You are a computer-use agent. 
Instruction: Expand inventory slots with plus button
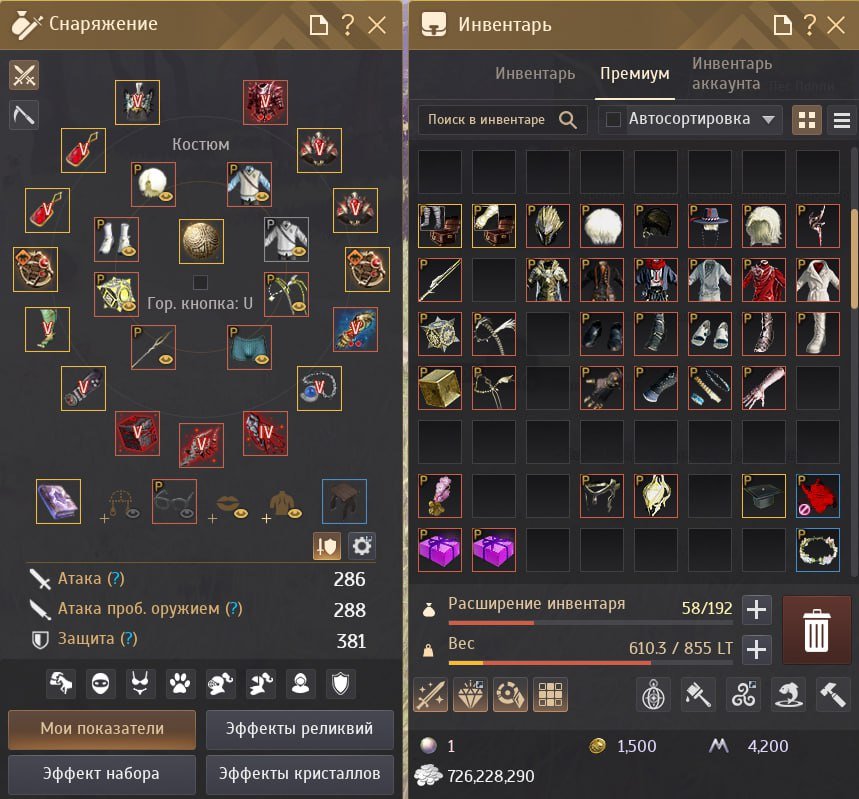[757, 609]
